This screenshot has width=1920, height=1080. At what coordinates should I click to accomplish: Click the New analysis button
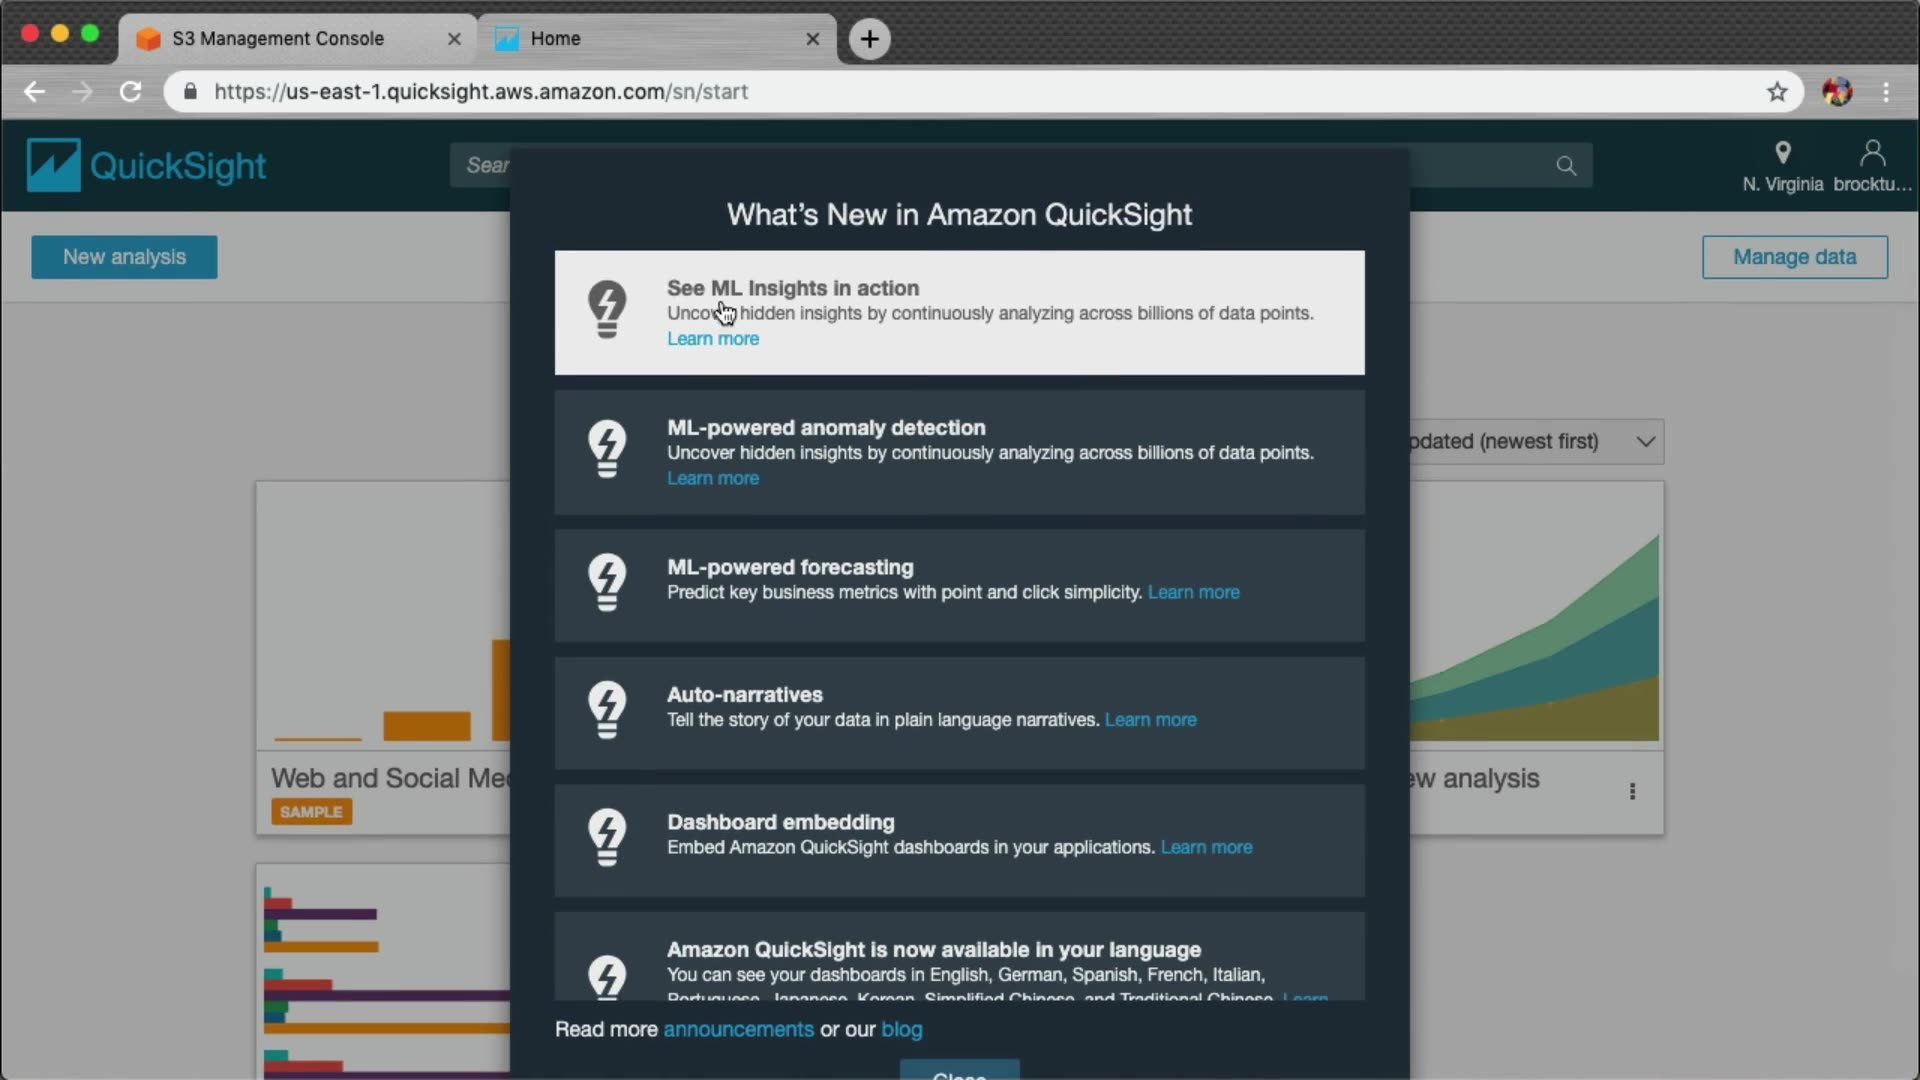[x=124, y=257]
